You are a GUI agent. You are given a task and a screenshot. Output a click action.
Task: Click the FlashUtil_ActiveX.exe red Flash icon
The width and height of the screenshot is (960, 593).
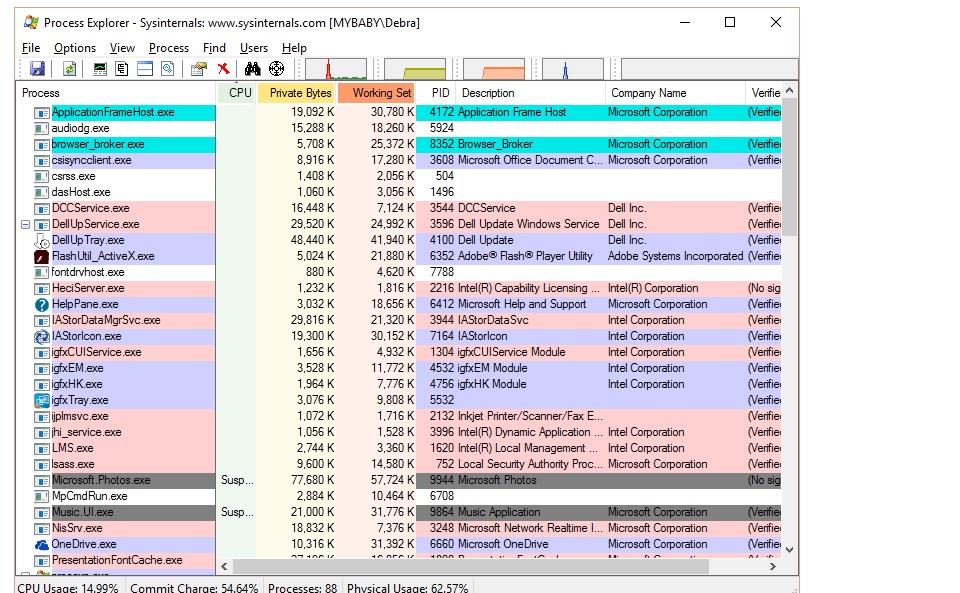42,256
